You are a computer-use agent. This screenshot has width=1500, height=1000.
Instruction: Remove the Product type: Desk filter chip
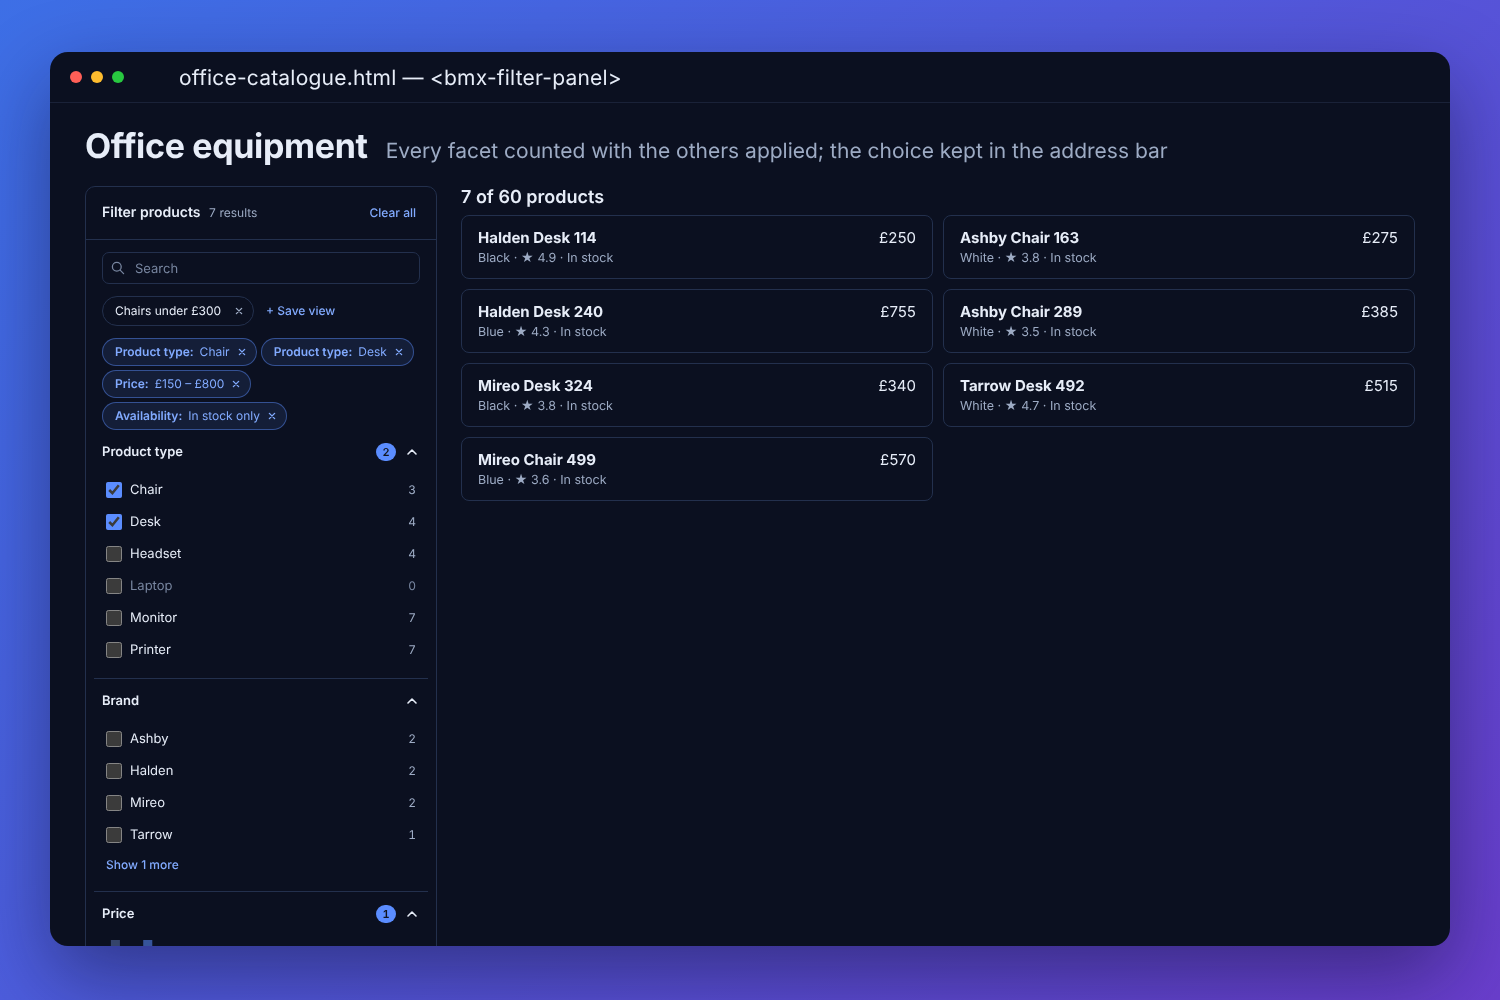pos(399,352)
